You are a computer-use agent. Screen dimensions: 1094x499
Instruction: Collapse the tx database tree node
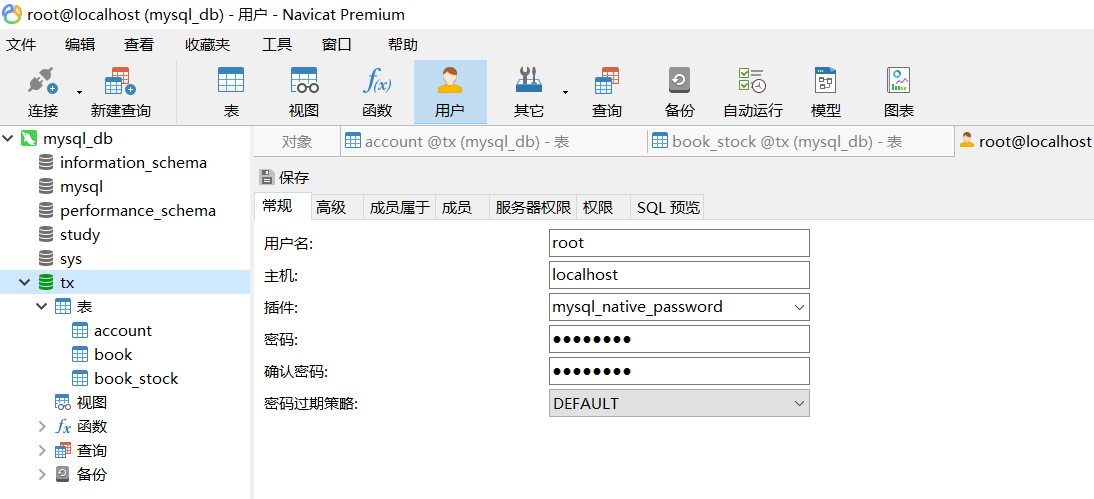pos(25,283)
